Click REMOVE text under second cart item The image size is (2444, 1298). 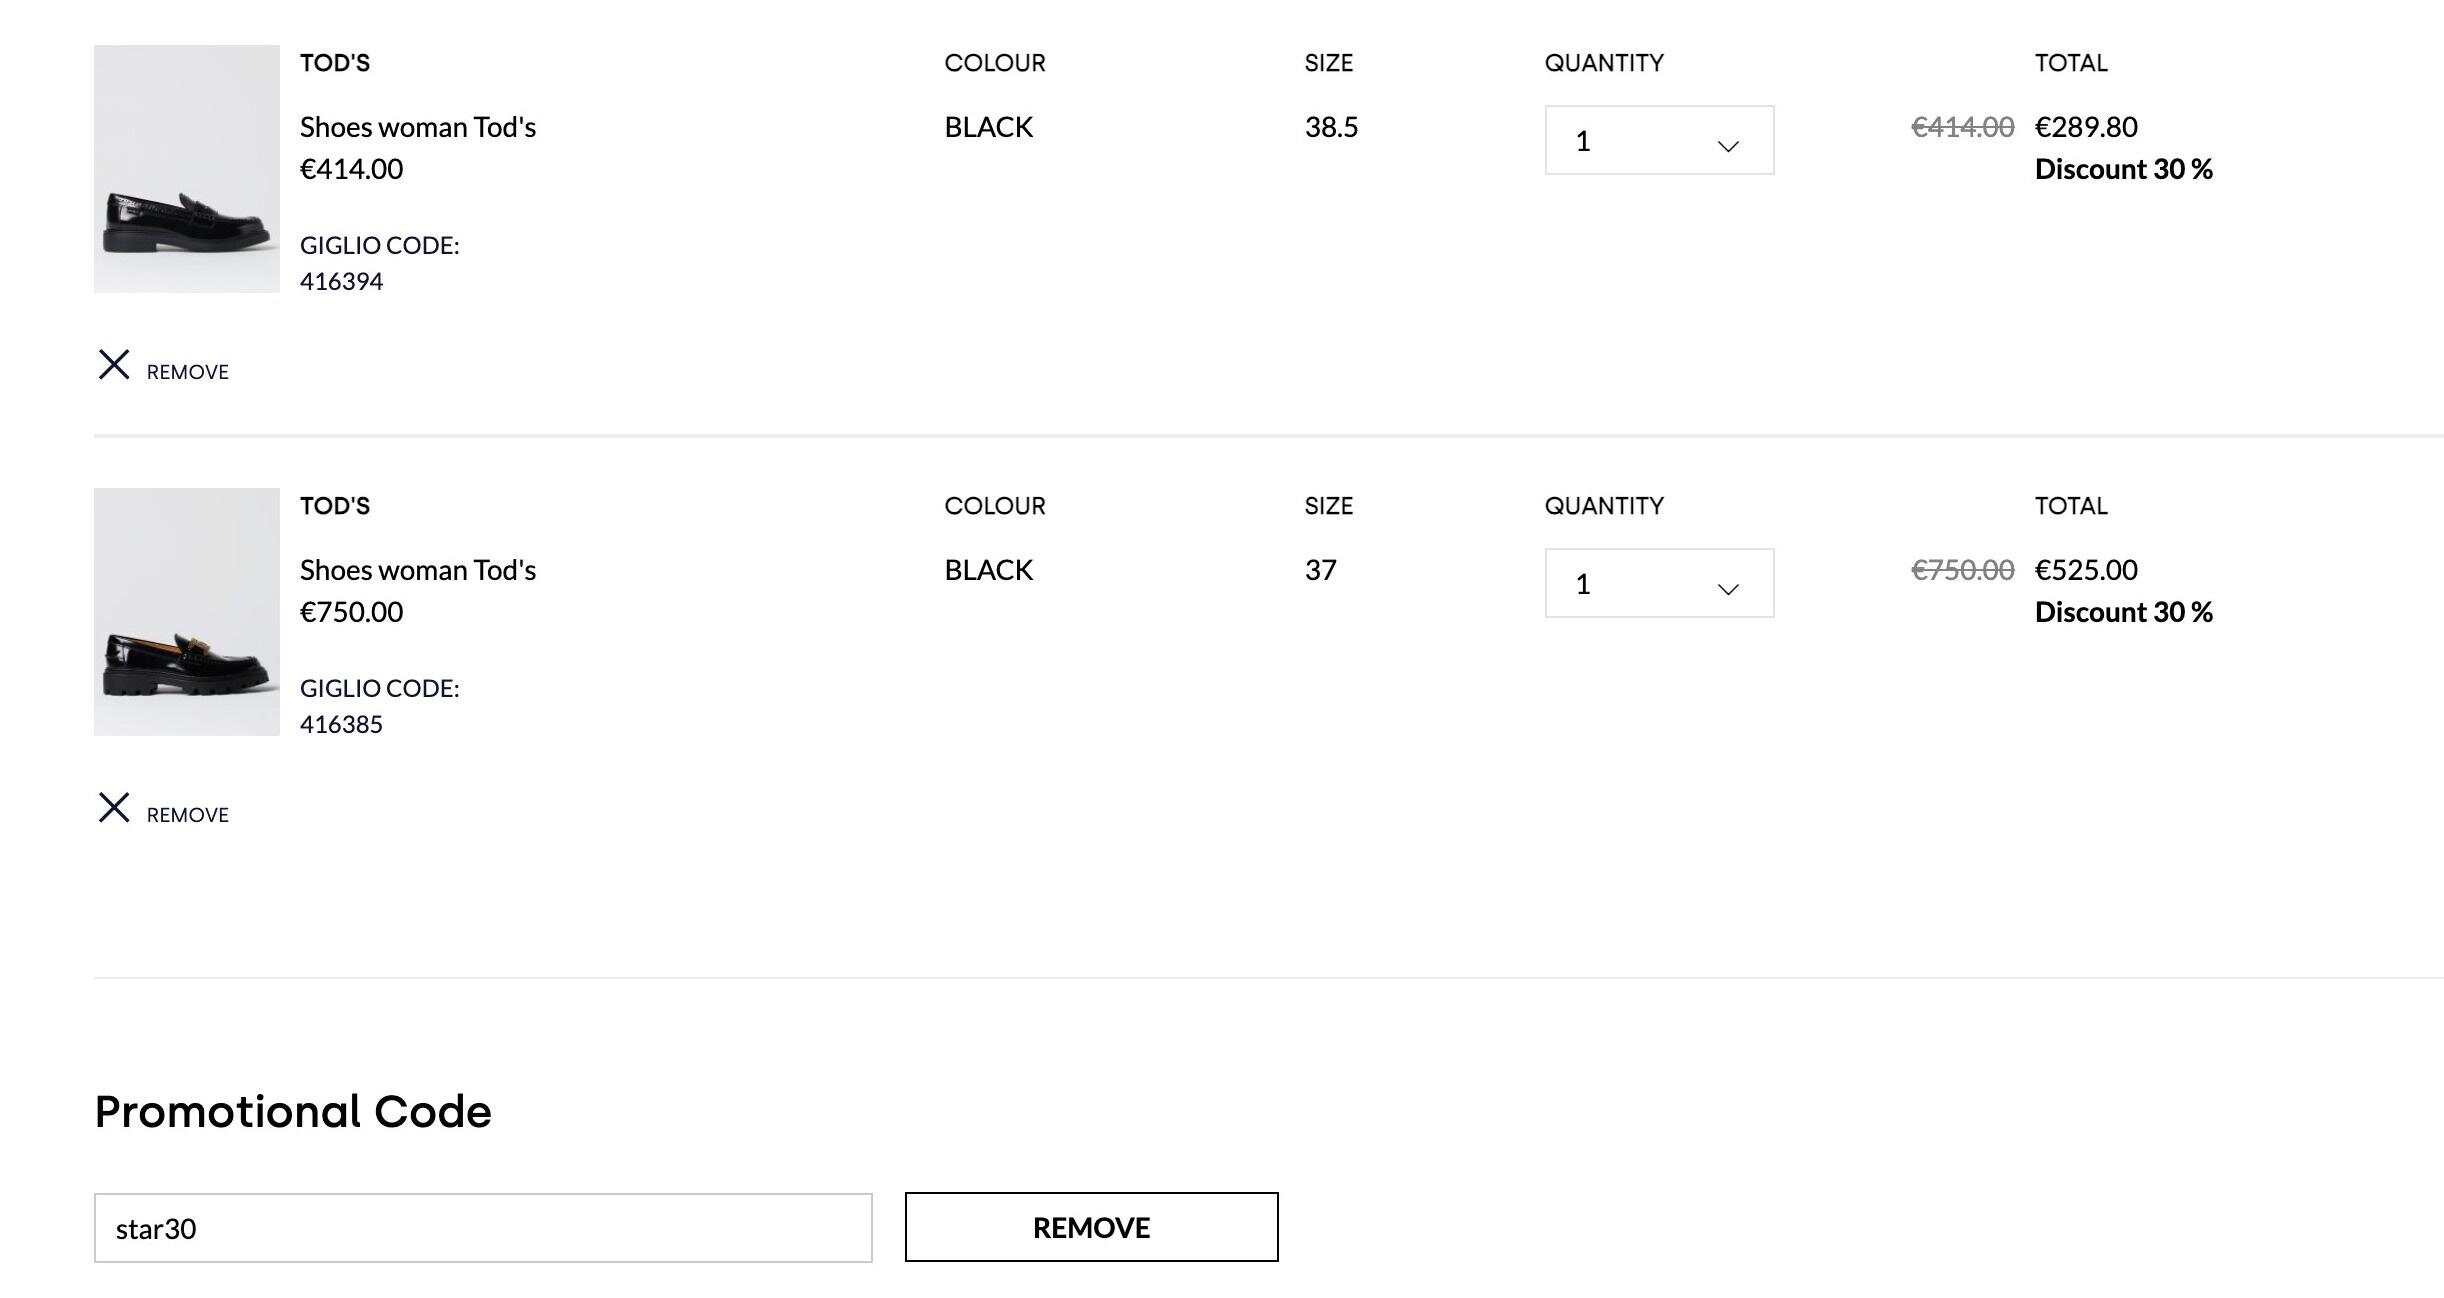pyautogui.click(x=188, y=815)
